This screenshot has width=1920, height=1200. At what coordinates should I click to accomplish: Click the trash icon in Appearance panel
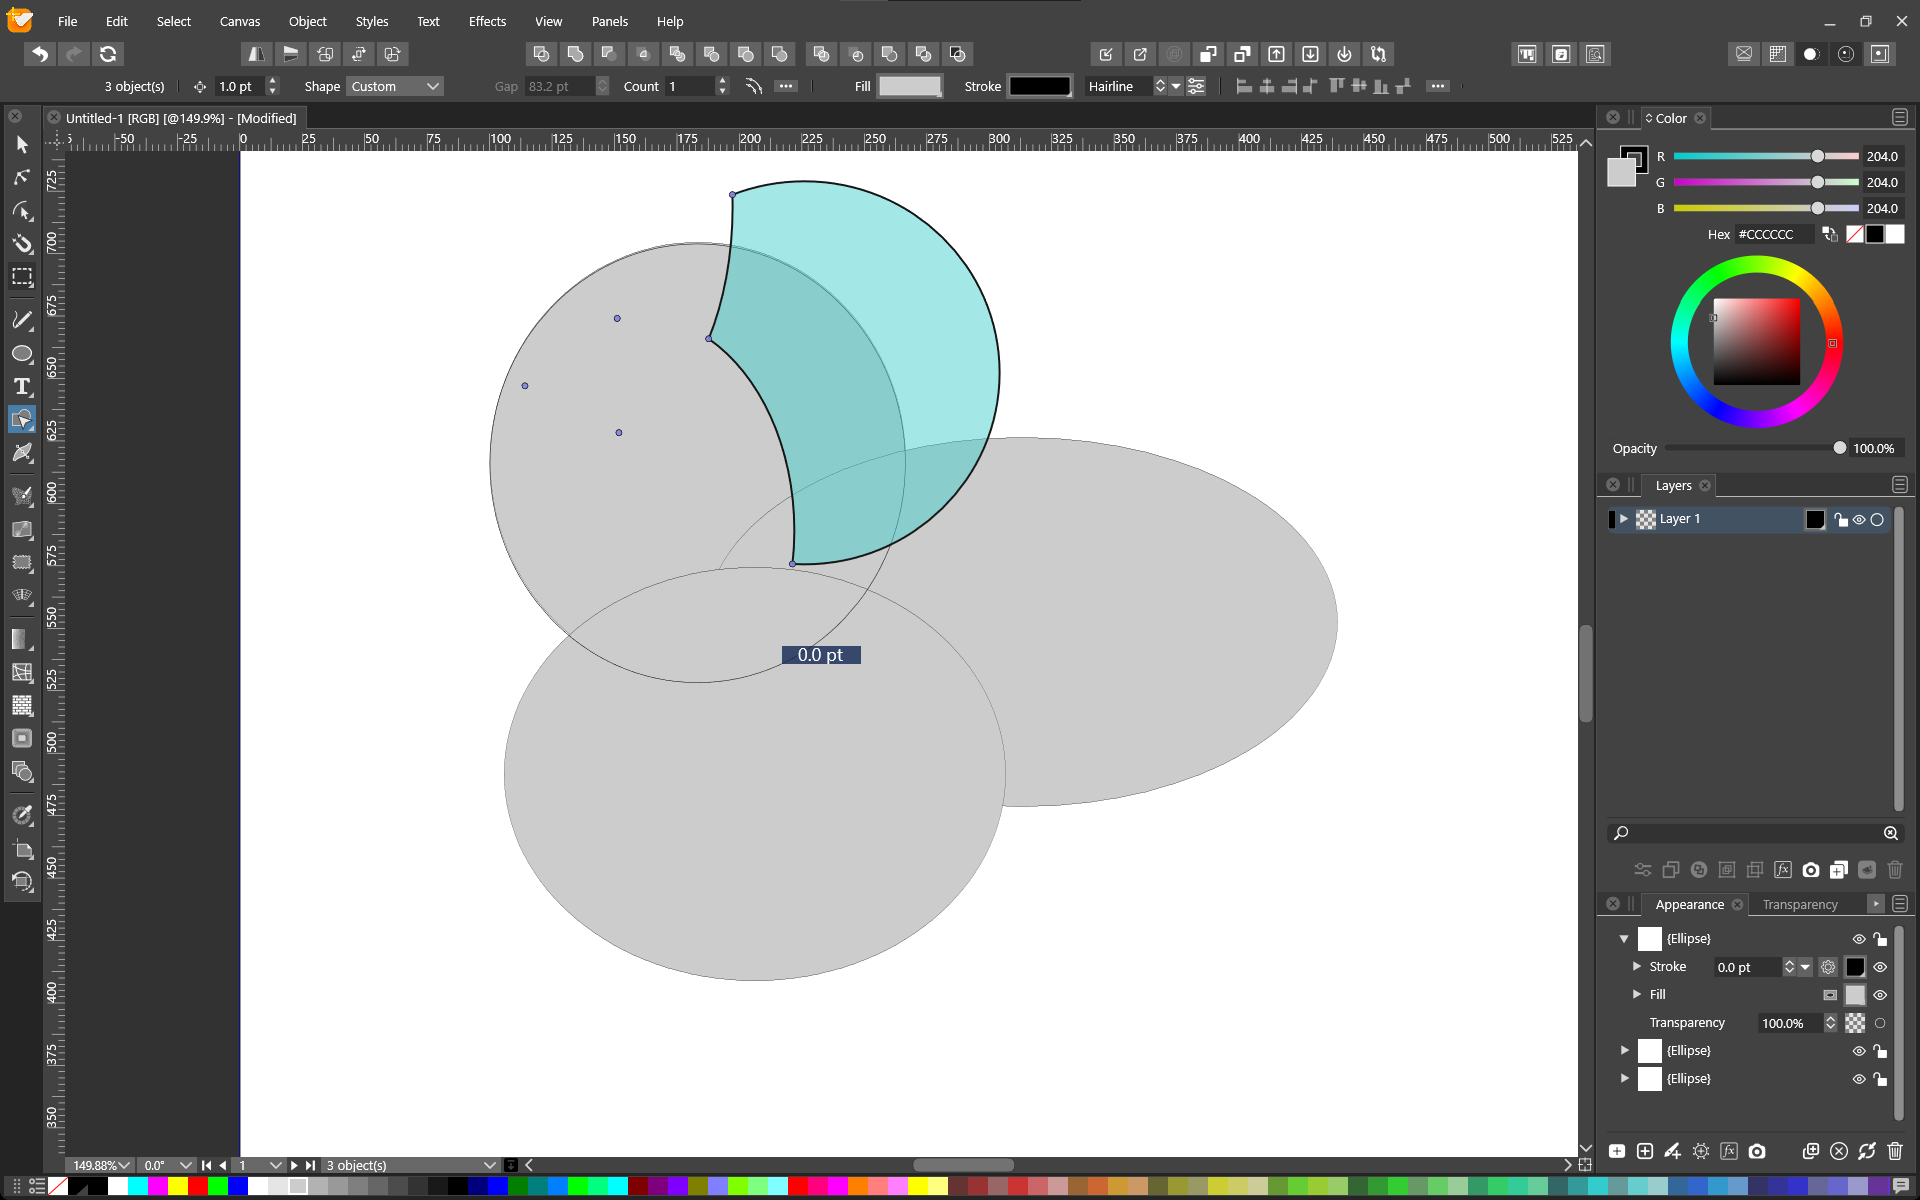coord(1894,1151)
